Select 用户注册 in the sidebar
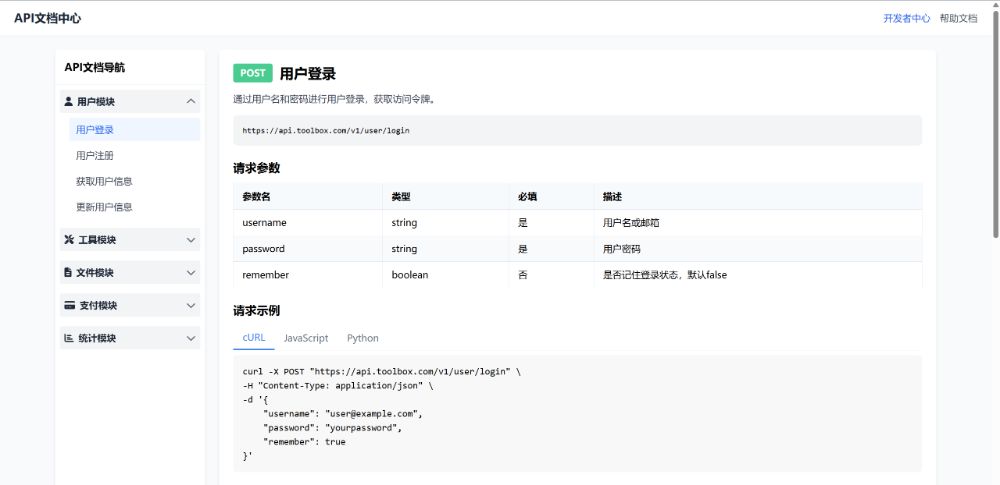Viewport: 1000px width, 485px height. (x=95, y=156)
